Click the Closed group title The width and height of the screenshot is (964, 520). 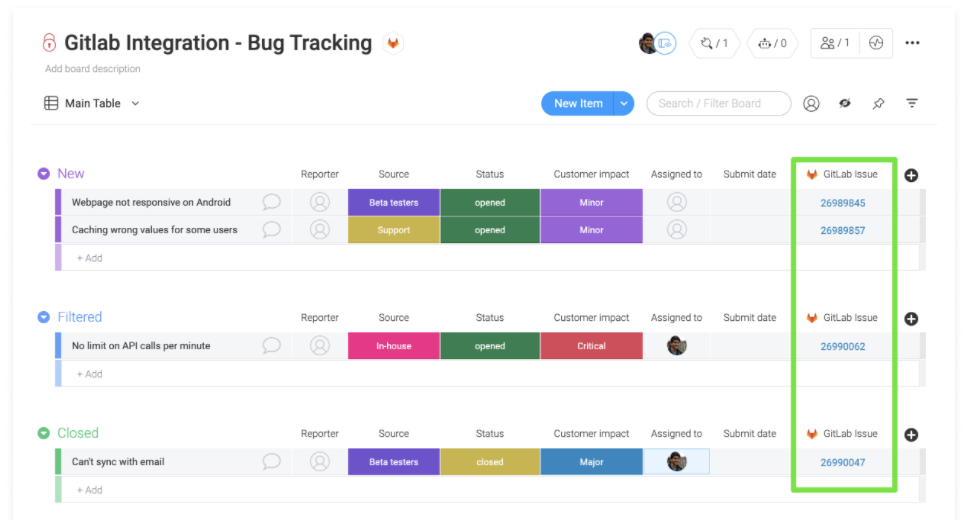[x=77, y=433]
